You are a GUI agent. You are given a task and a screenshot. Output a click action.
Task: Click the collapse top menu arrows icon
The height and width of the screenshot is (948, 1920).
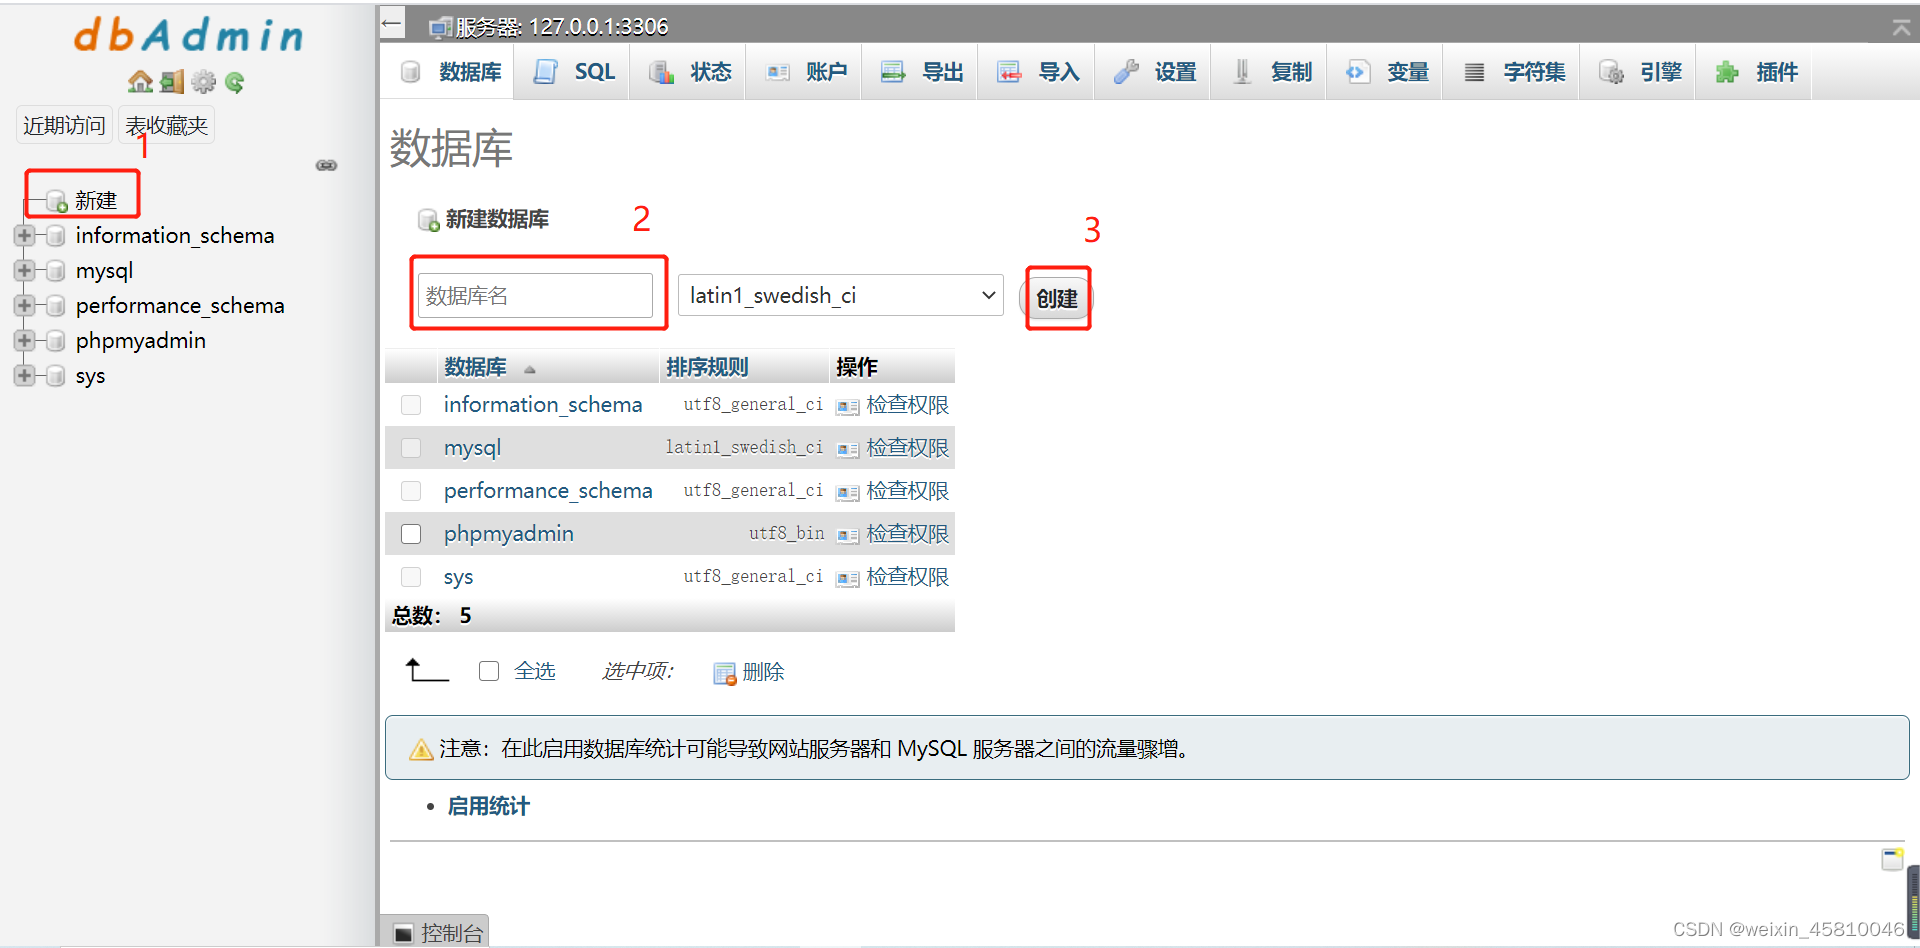point(1901,28)
